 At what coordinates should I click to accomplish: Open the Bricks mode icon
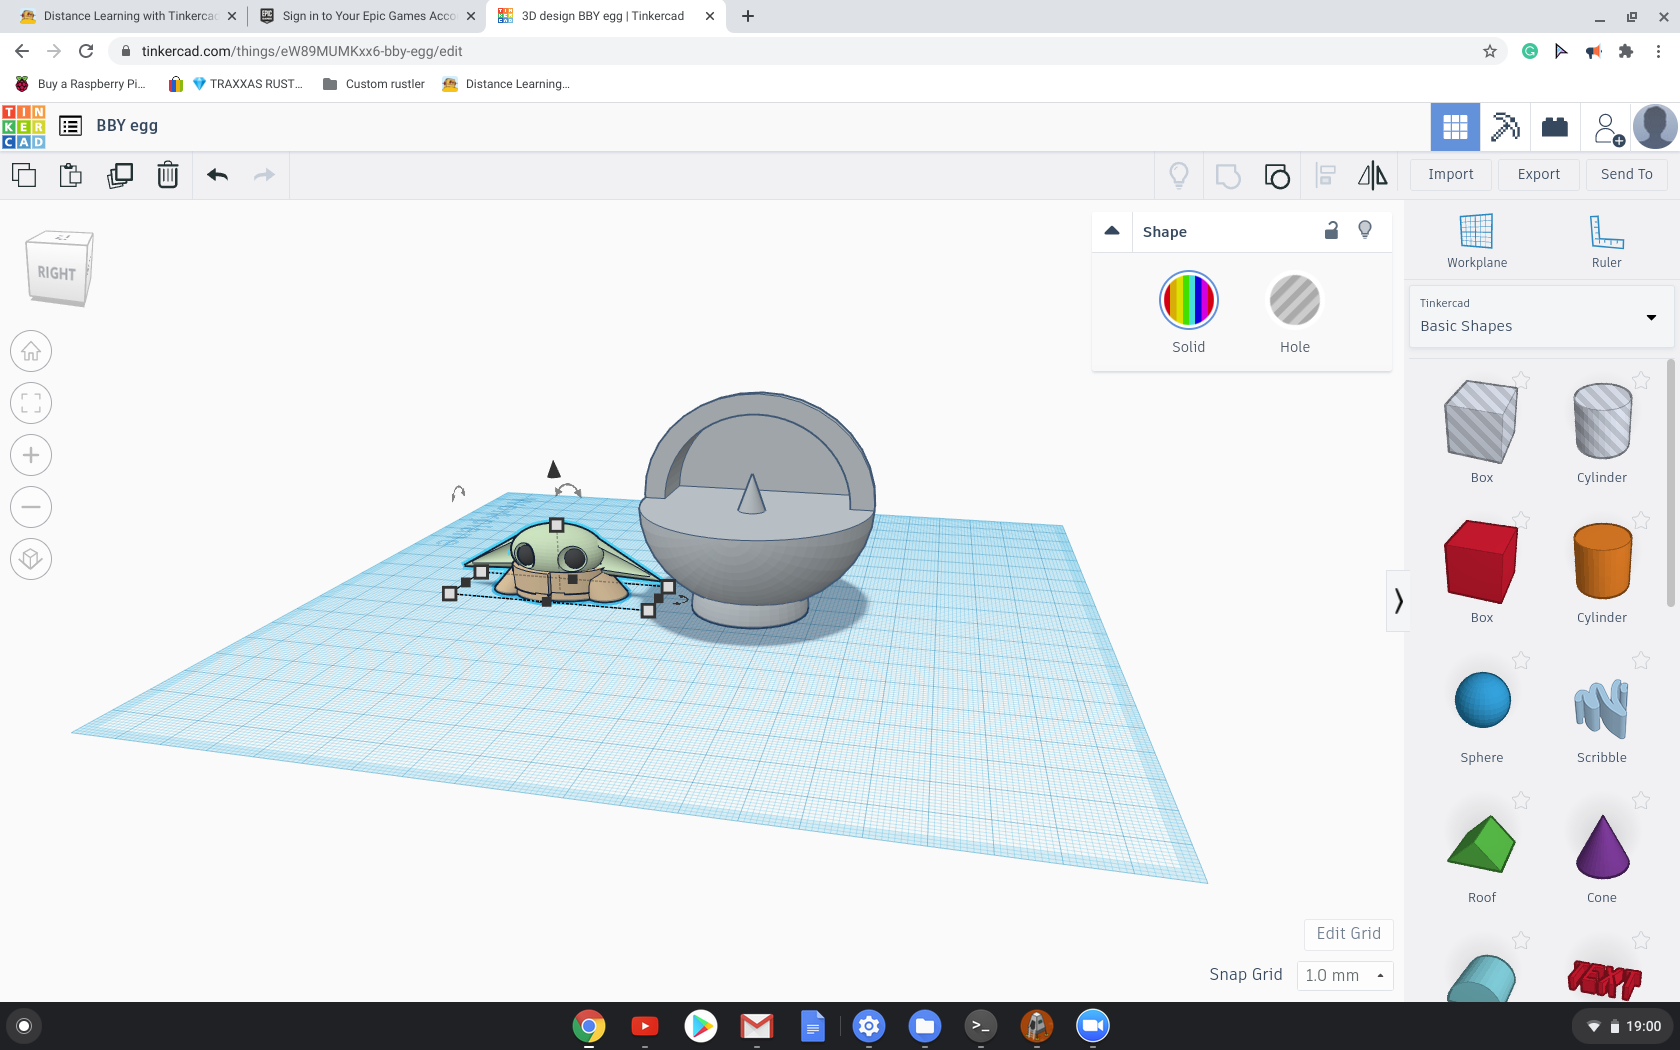coord(1555,127)
